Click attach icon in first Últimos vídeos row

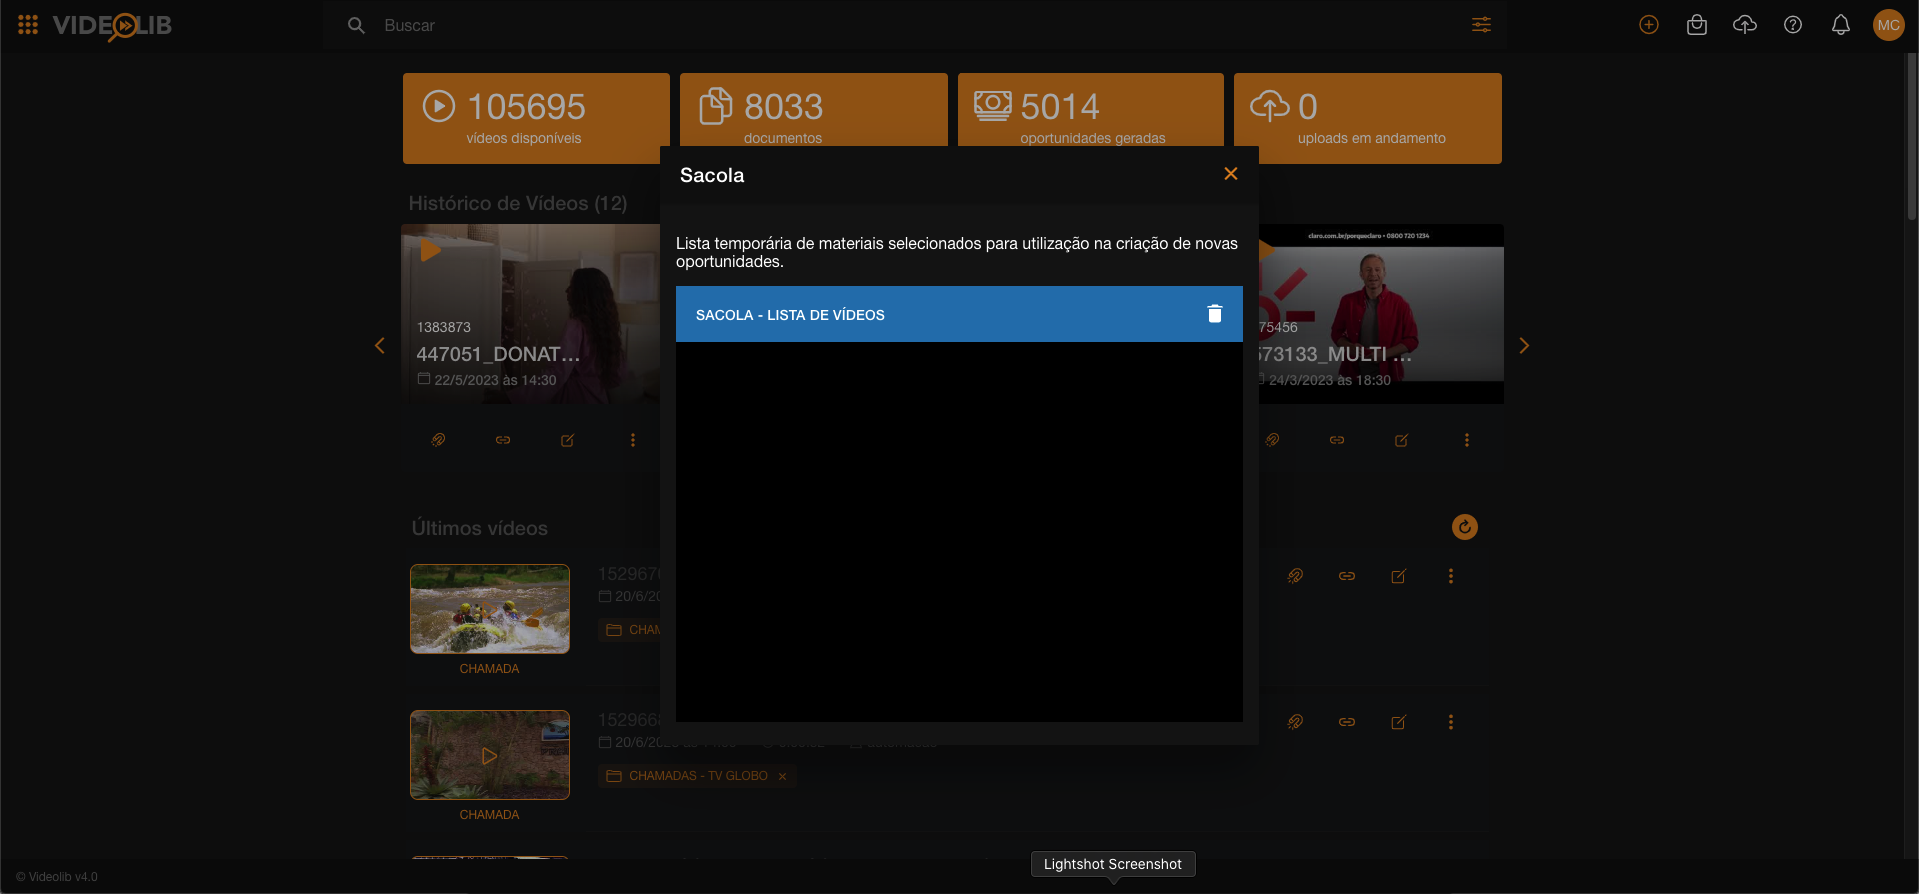tap(1295, 576)
